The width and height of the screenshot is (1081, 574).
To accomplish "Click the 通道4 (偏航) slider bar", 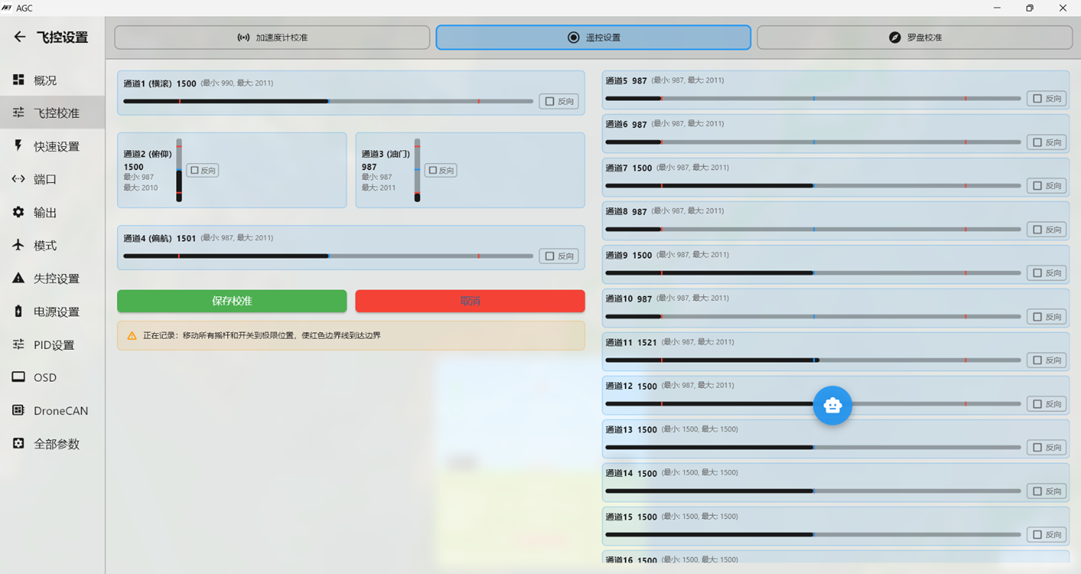I will 328,256.
